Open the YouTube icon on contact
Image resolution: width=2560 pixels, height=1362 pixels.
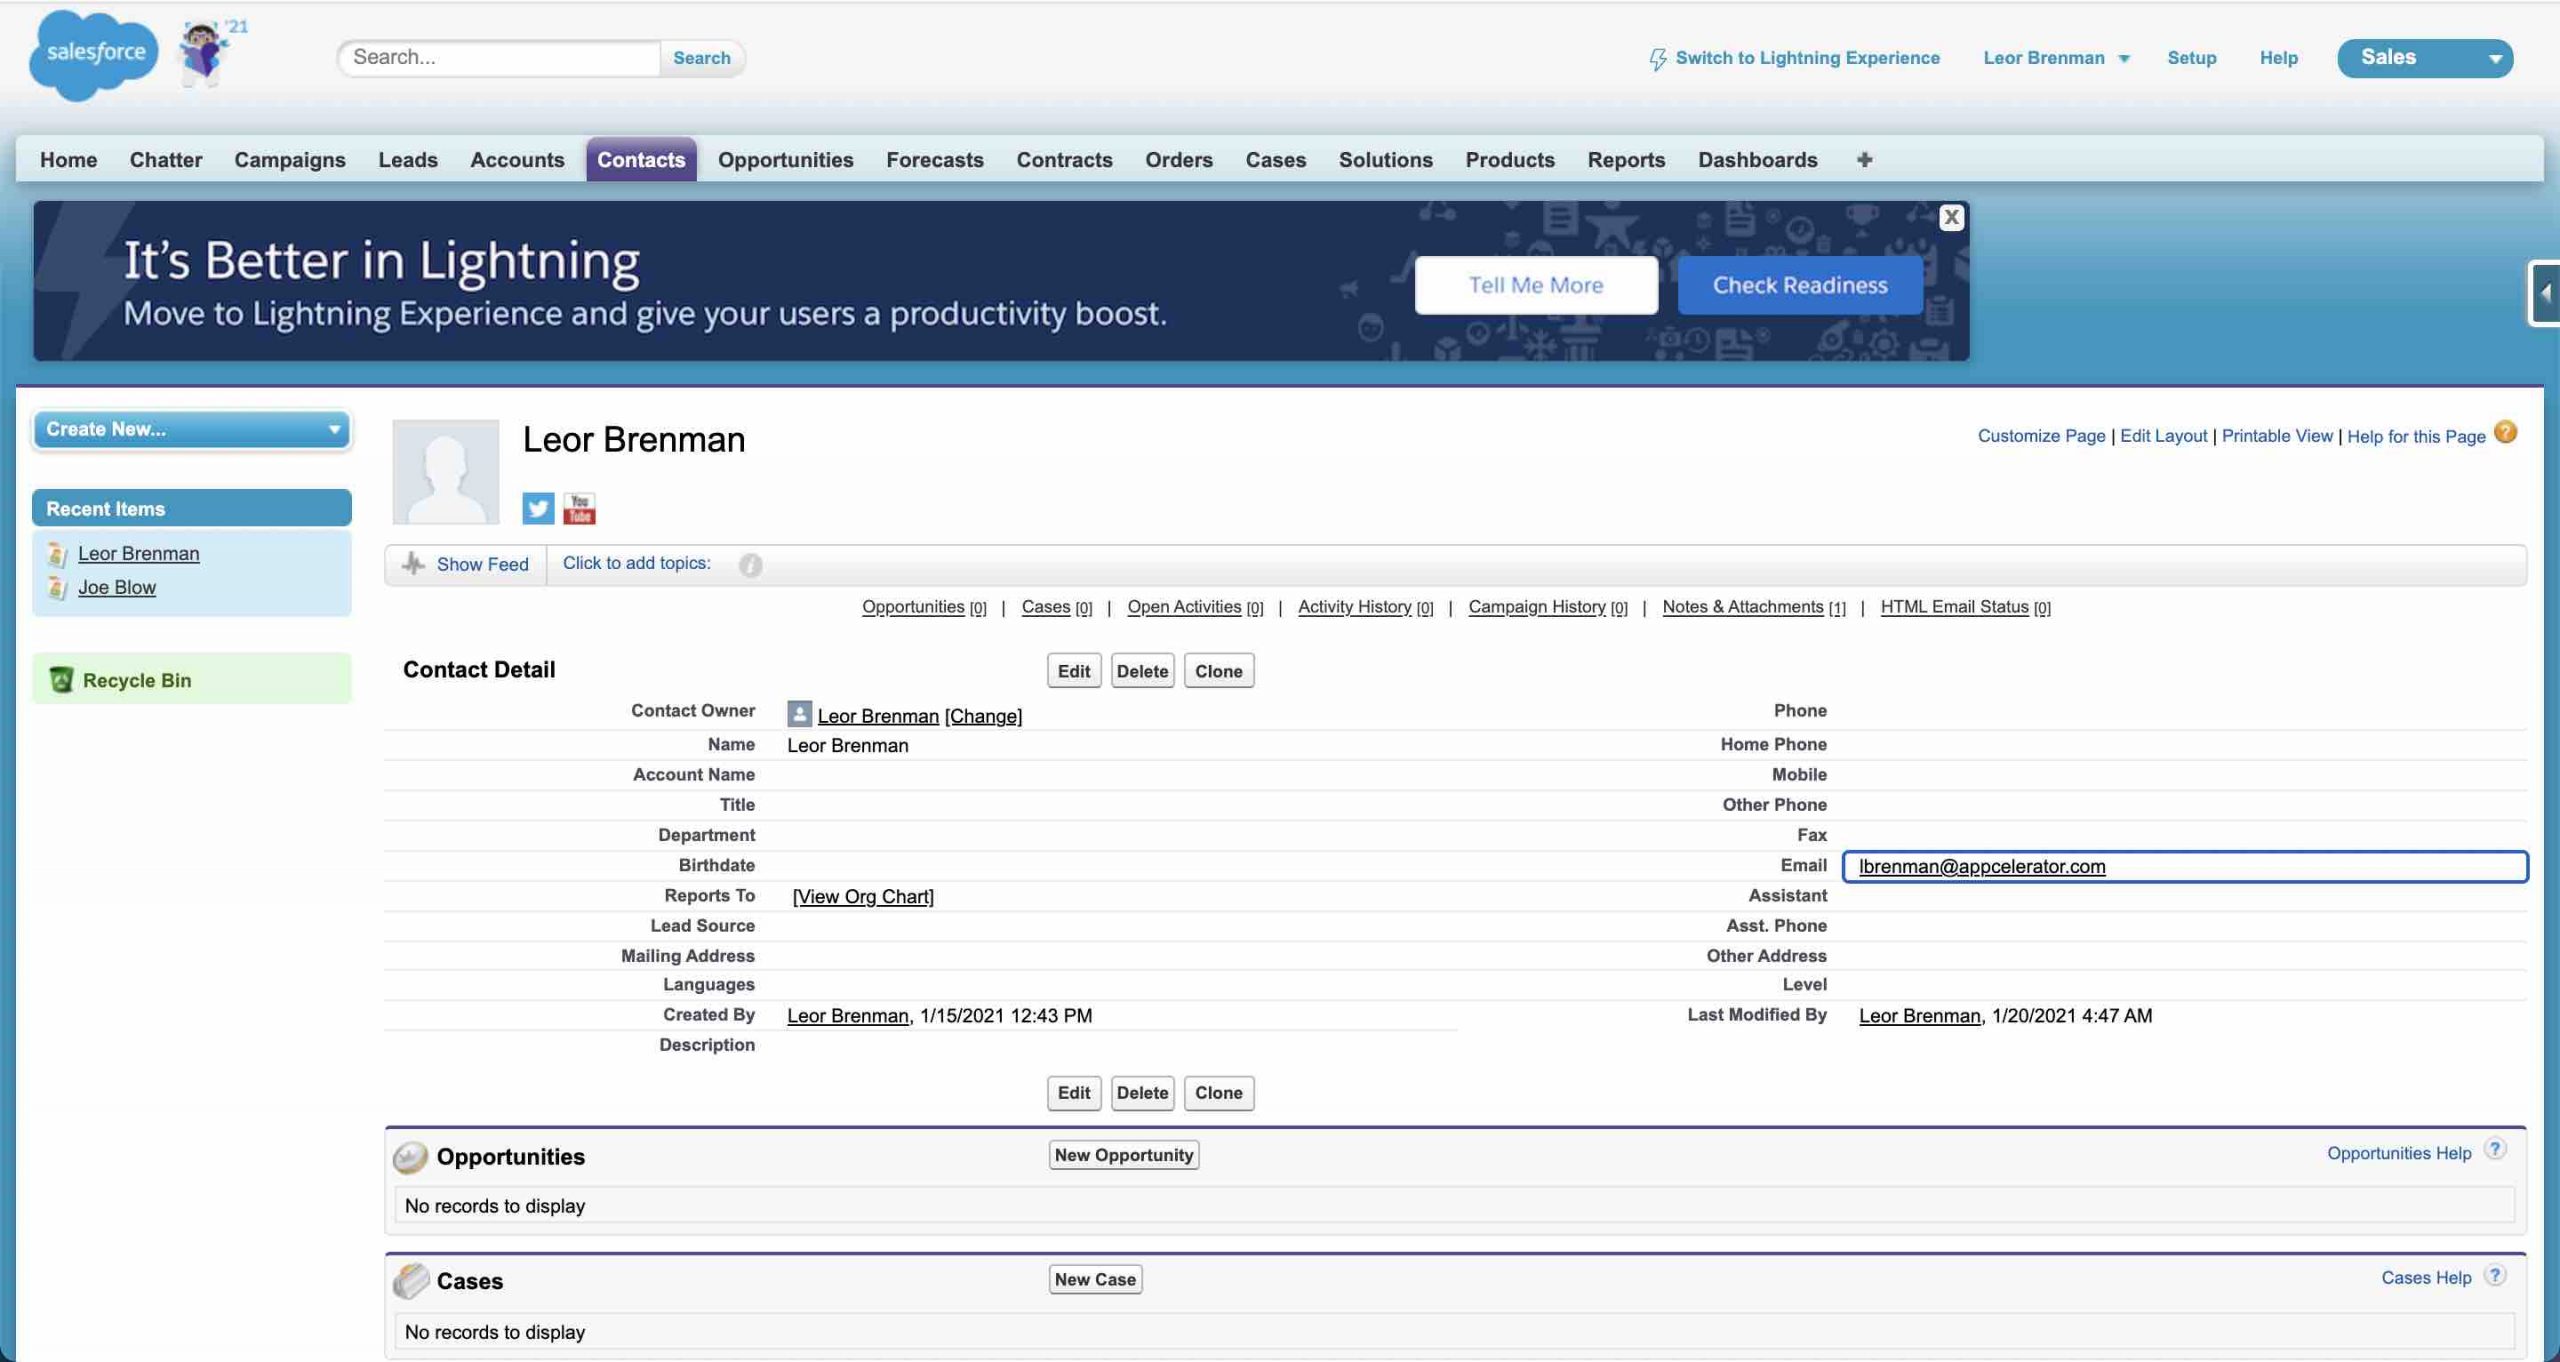(579, 508)
